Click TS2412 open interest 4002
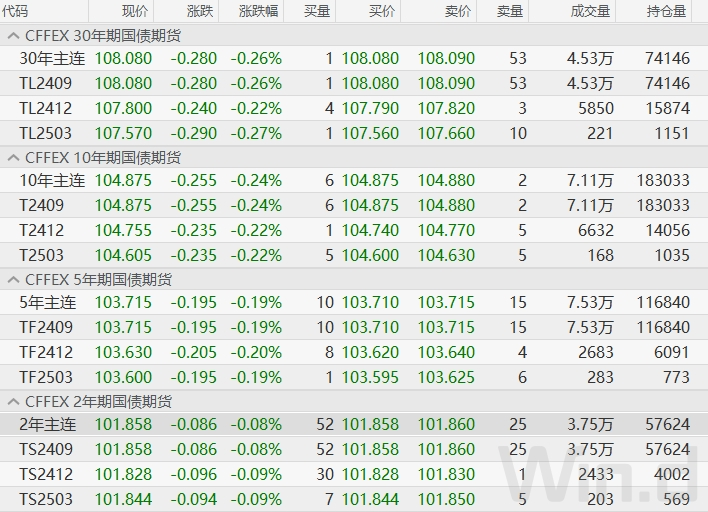This screenshot has width=708, height=512. tap(672, 475)
